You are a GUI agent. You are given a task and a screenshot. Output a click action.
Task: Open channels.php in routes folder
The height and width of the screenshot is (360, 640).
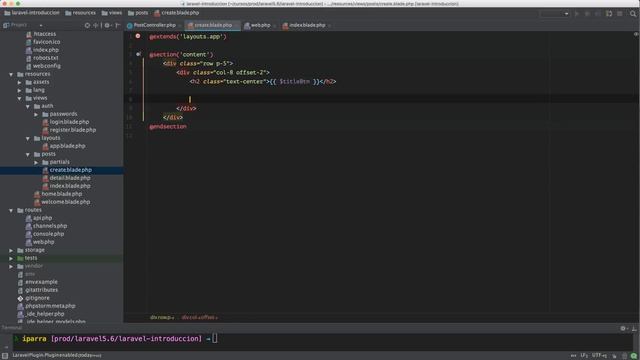(x=46, y=226)
